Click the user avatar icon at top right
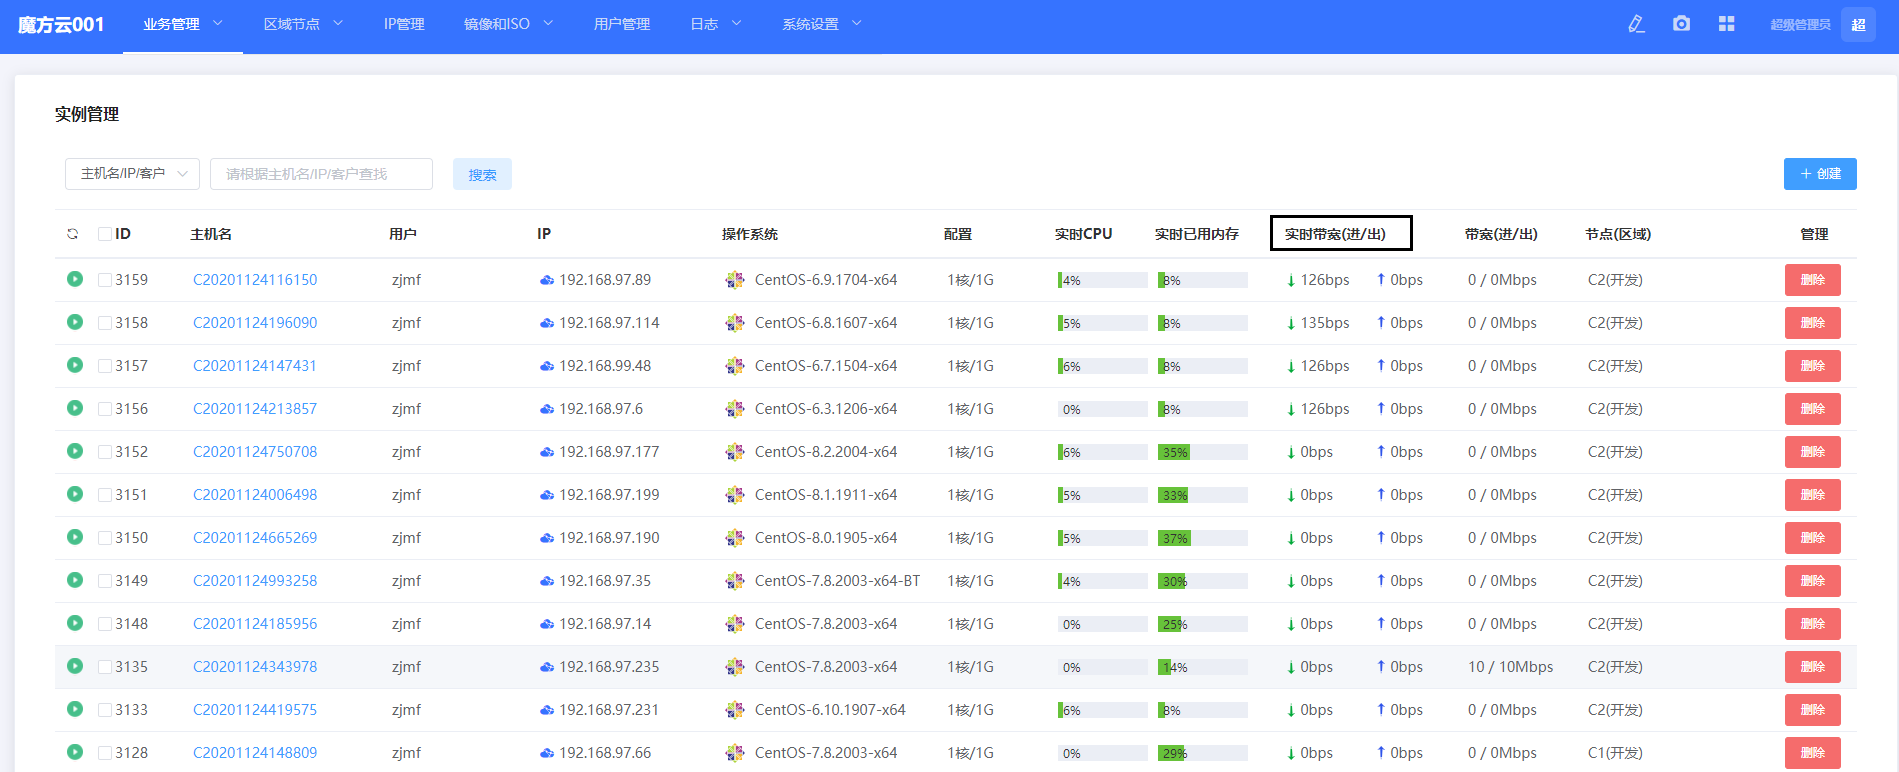Screen dimensions: 1899x772 tap(1858, 25)
